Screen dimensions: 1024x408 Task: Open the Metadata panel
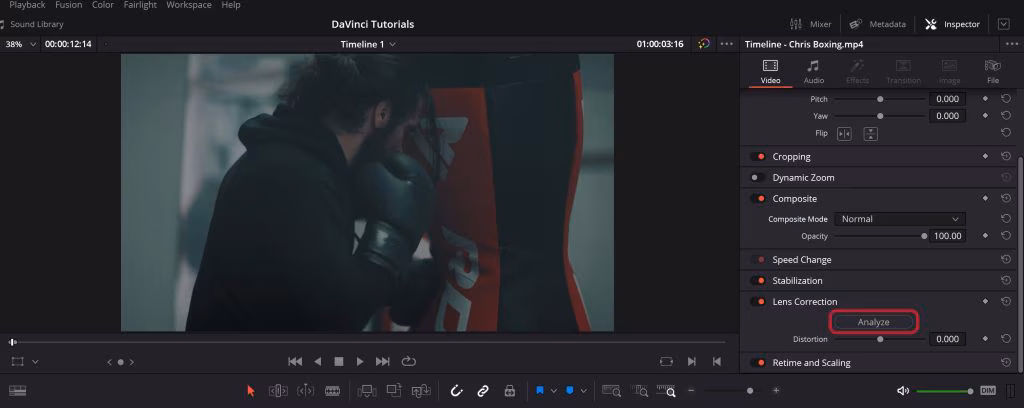pyautogui.click(x=878, y=24)
